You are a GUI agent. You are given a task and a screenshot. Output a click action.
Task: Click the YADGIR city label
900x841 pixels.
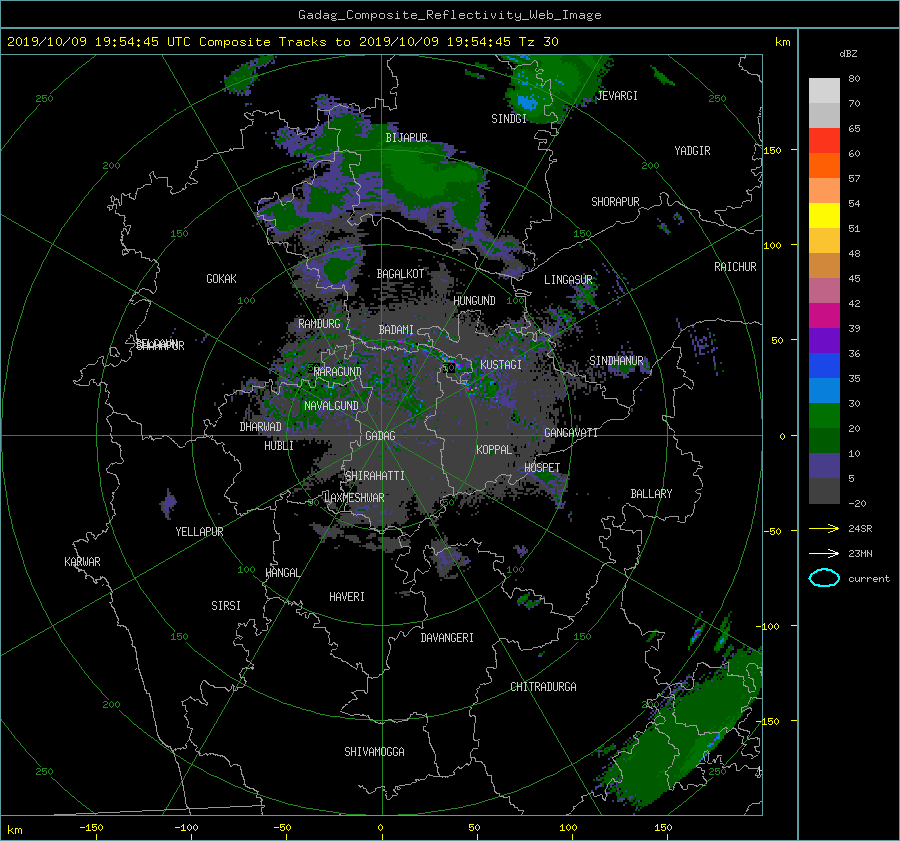tap(692, 150)
